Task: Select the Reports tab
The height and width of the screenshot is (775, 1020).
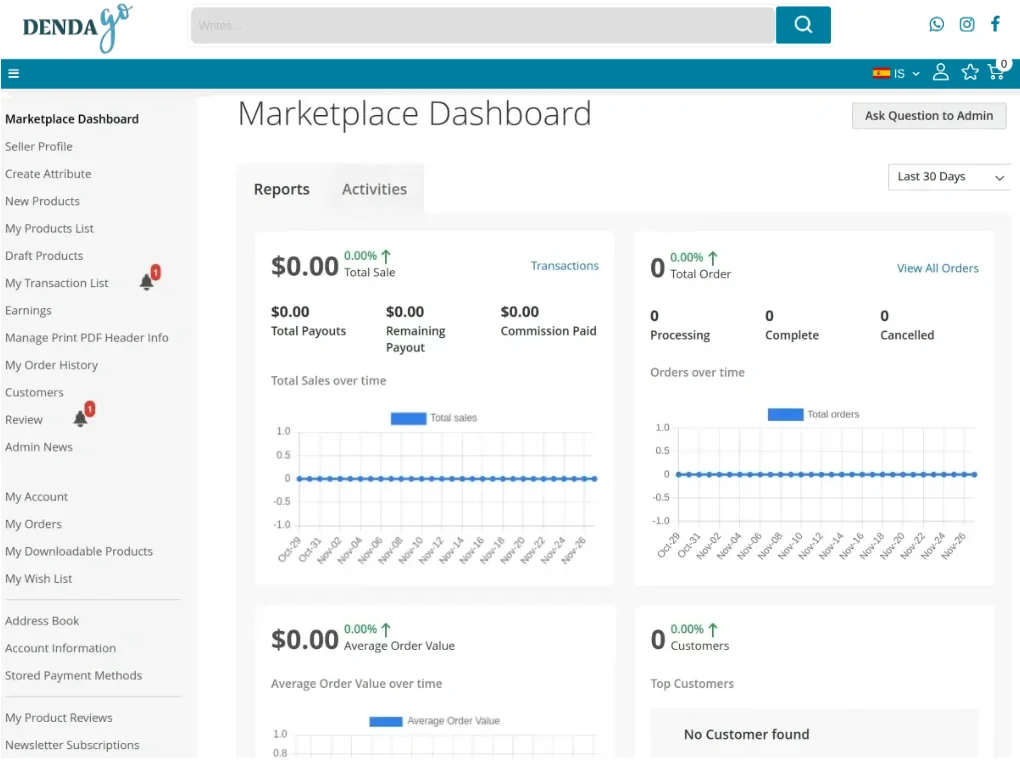Action: [x=281, y=190]
